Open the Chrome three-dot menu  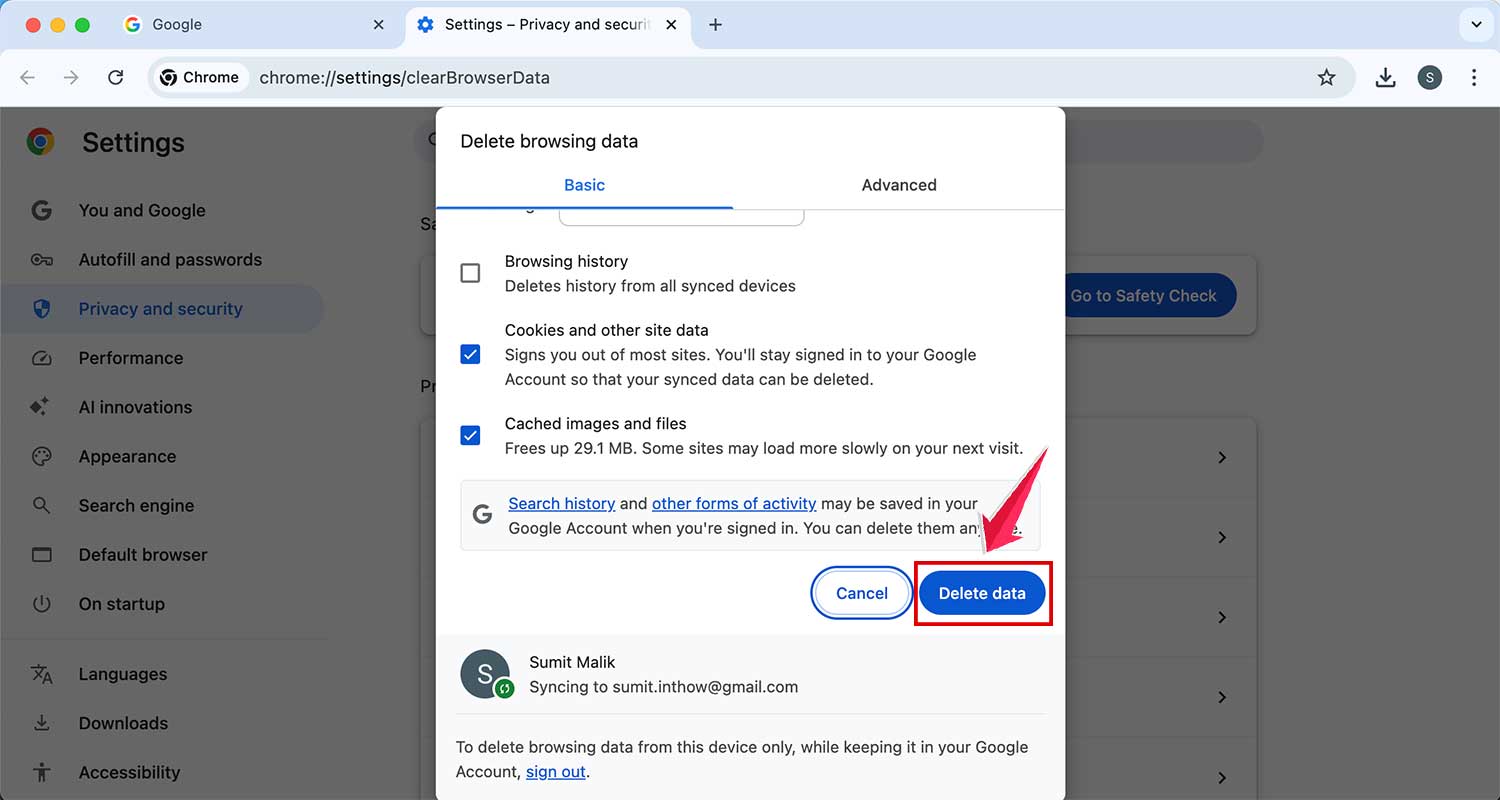(1476, 77)
